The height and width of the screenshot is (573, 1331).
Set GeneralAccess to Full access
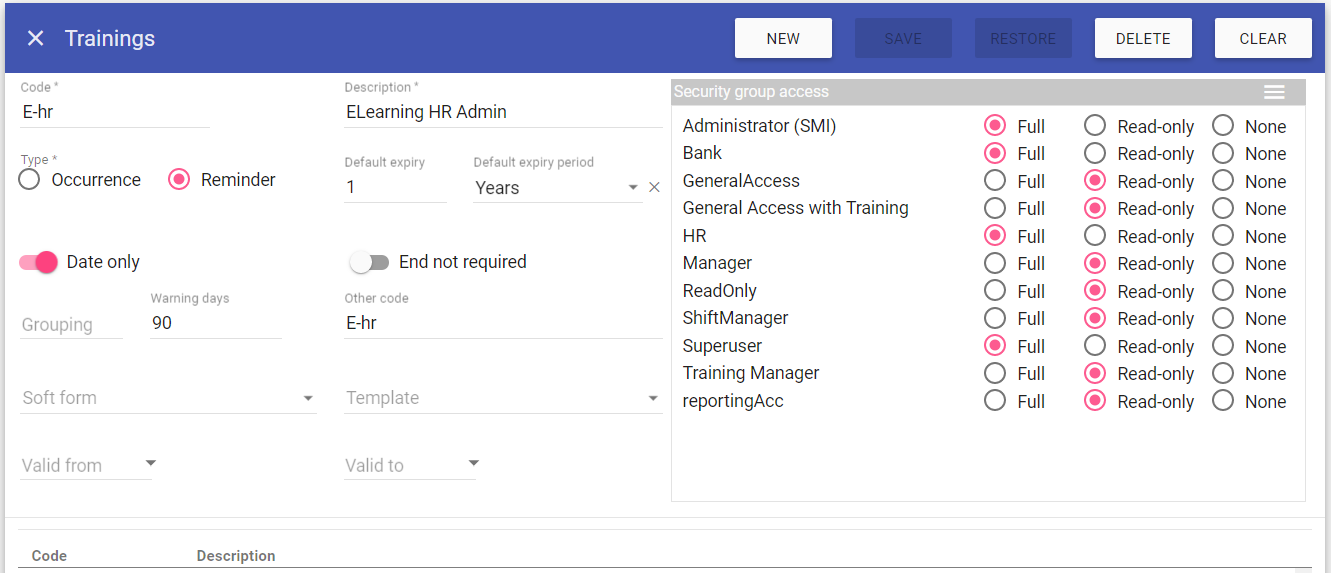(994, 181)
